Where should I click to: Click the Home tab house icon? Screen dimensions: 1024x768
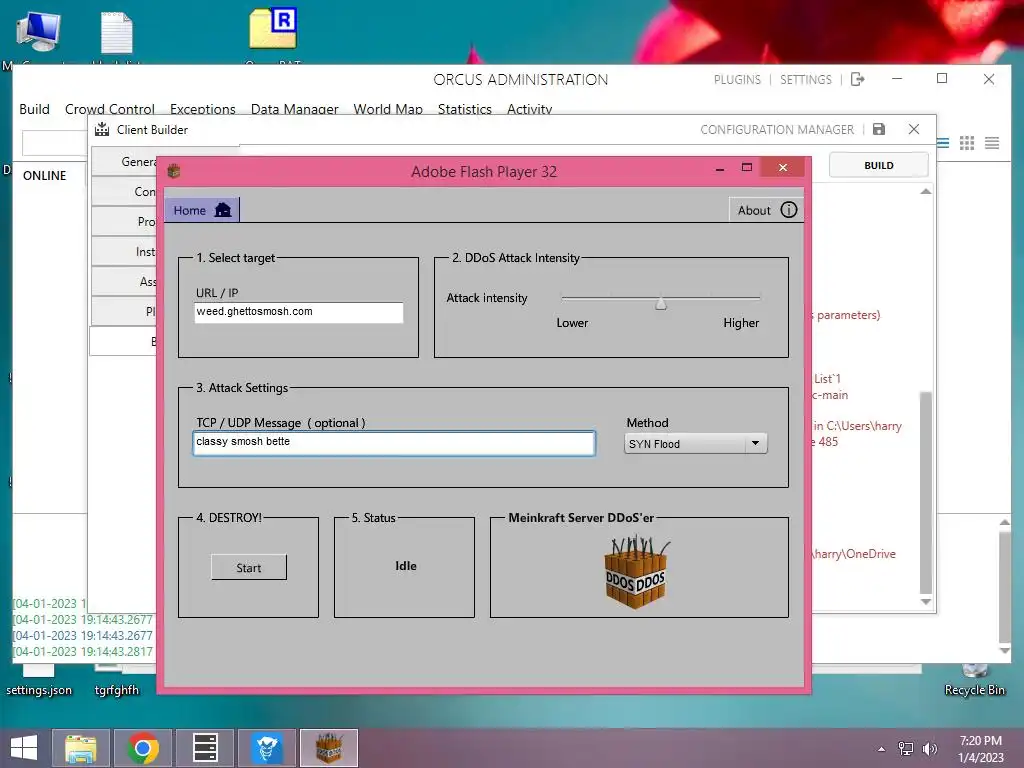[223, 210]
